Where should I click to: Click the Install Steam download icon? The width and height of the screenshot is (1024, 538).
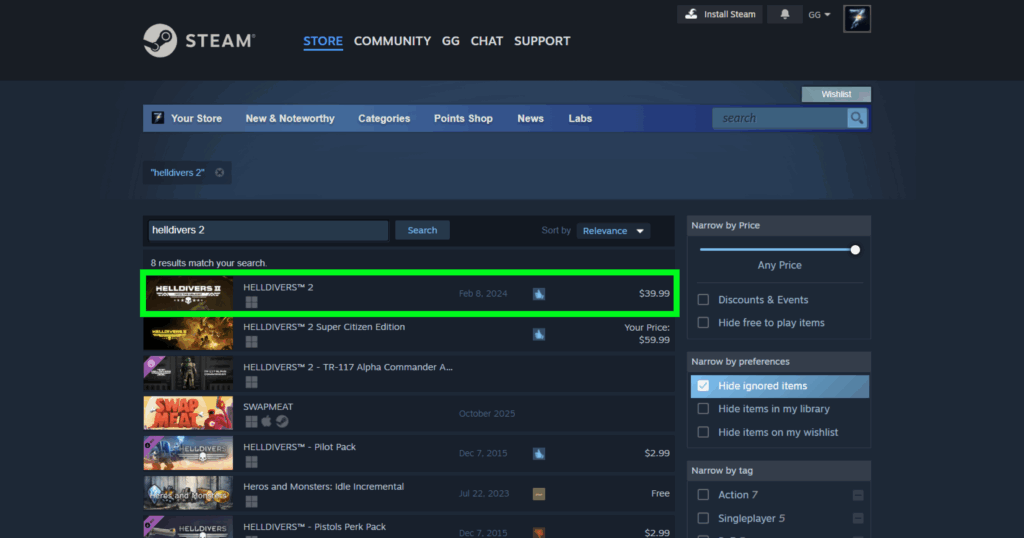coord(691,14)
